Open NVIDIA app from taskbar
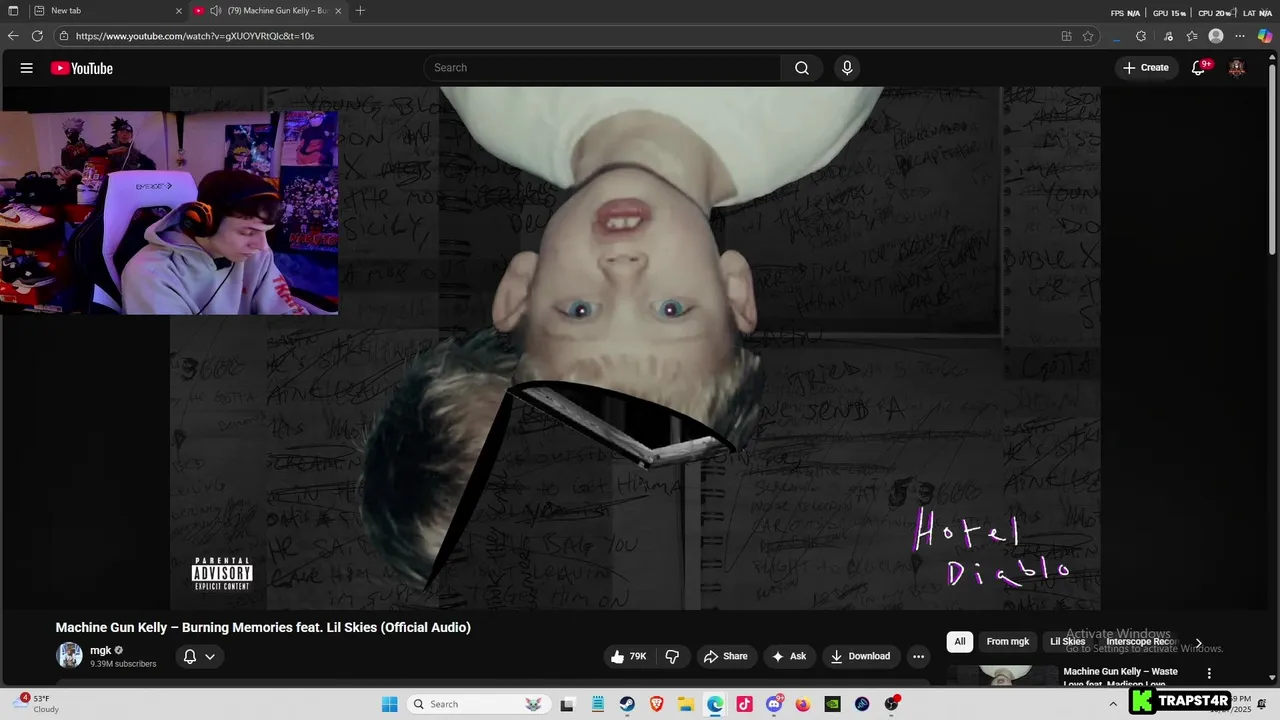 click(x=832, y=704)
